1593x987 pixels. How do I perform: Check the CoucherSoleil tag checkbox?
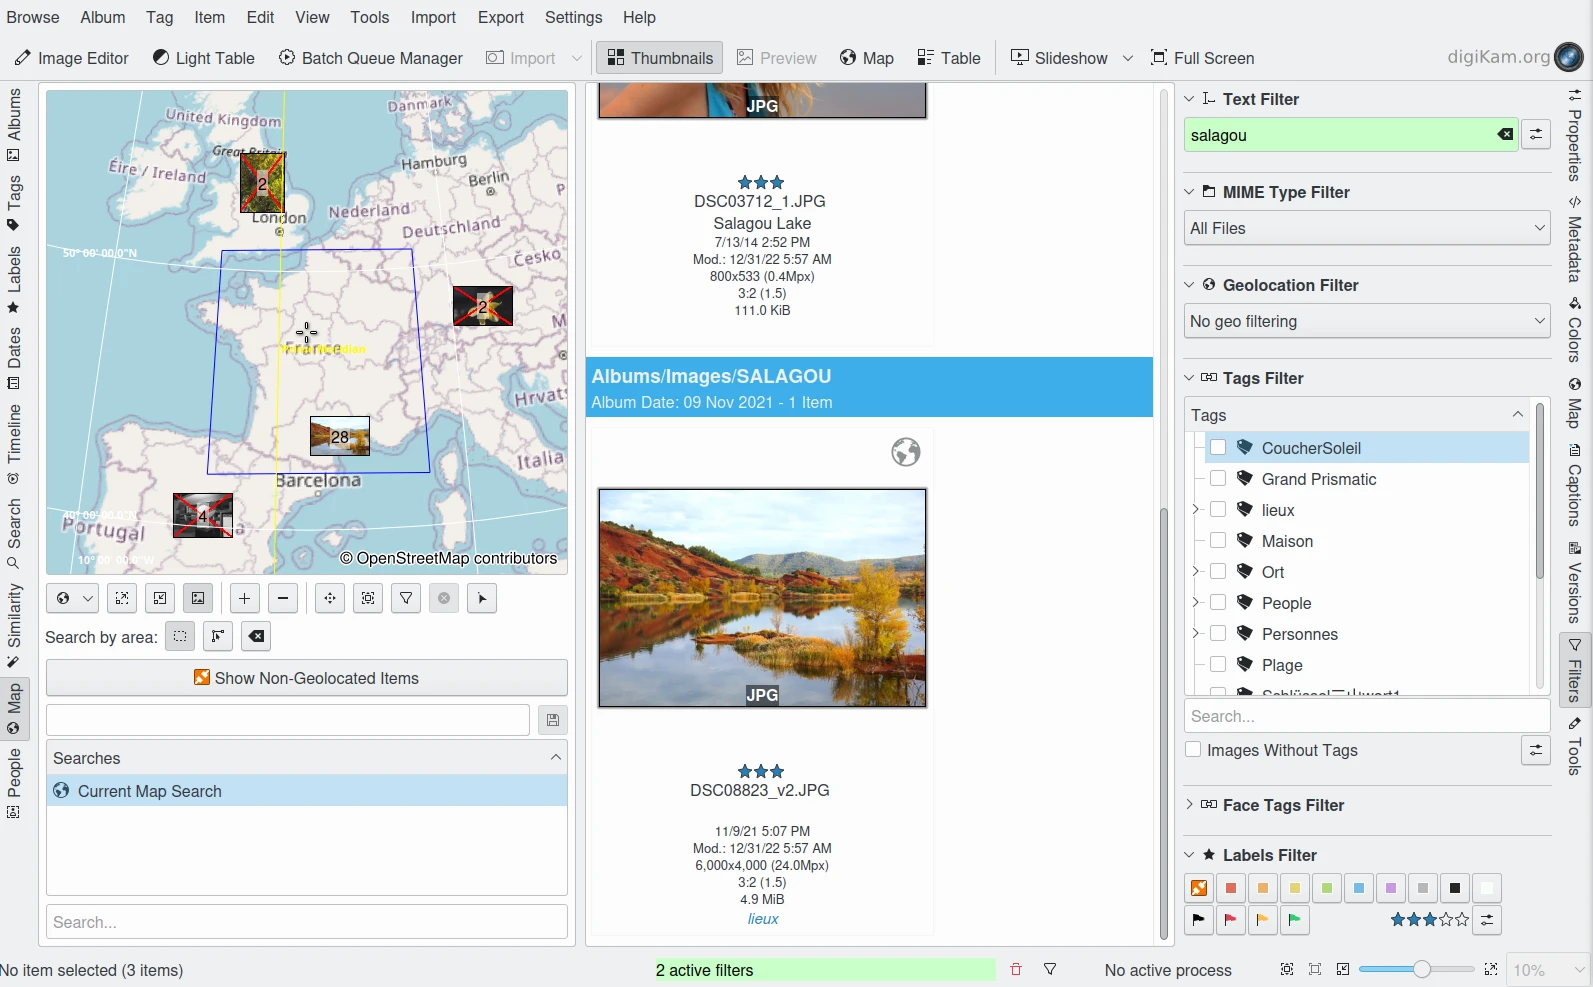tap(1218, 448)
